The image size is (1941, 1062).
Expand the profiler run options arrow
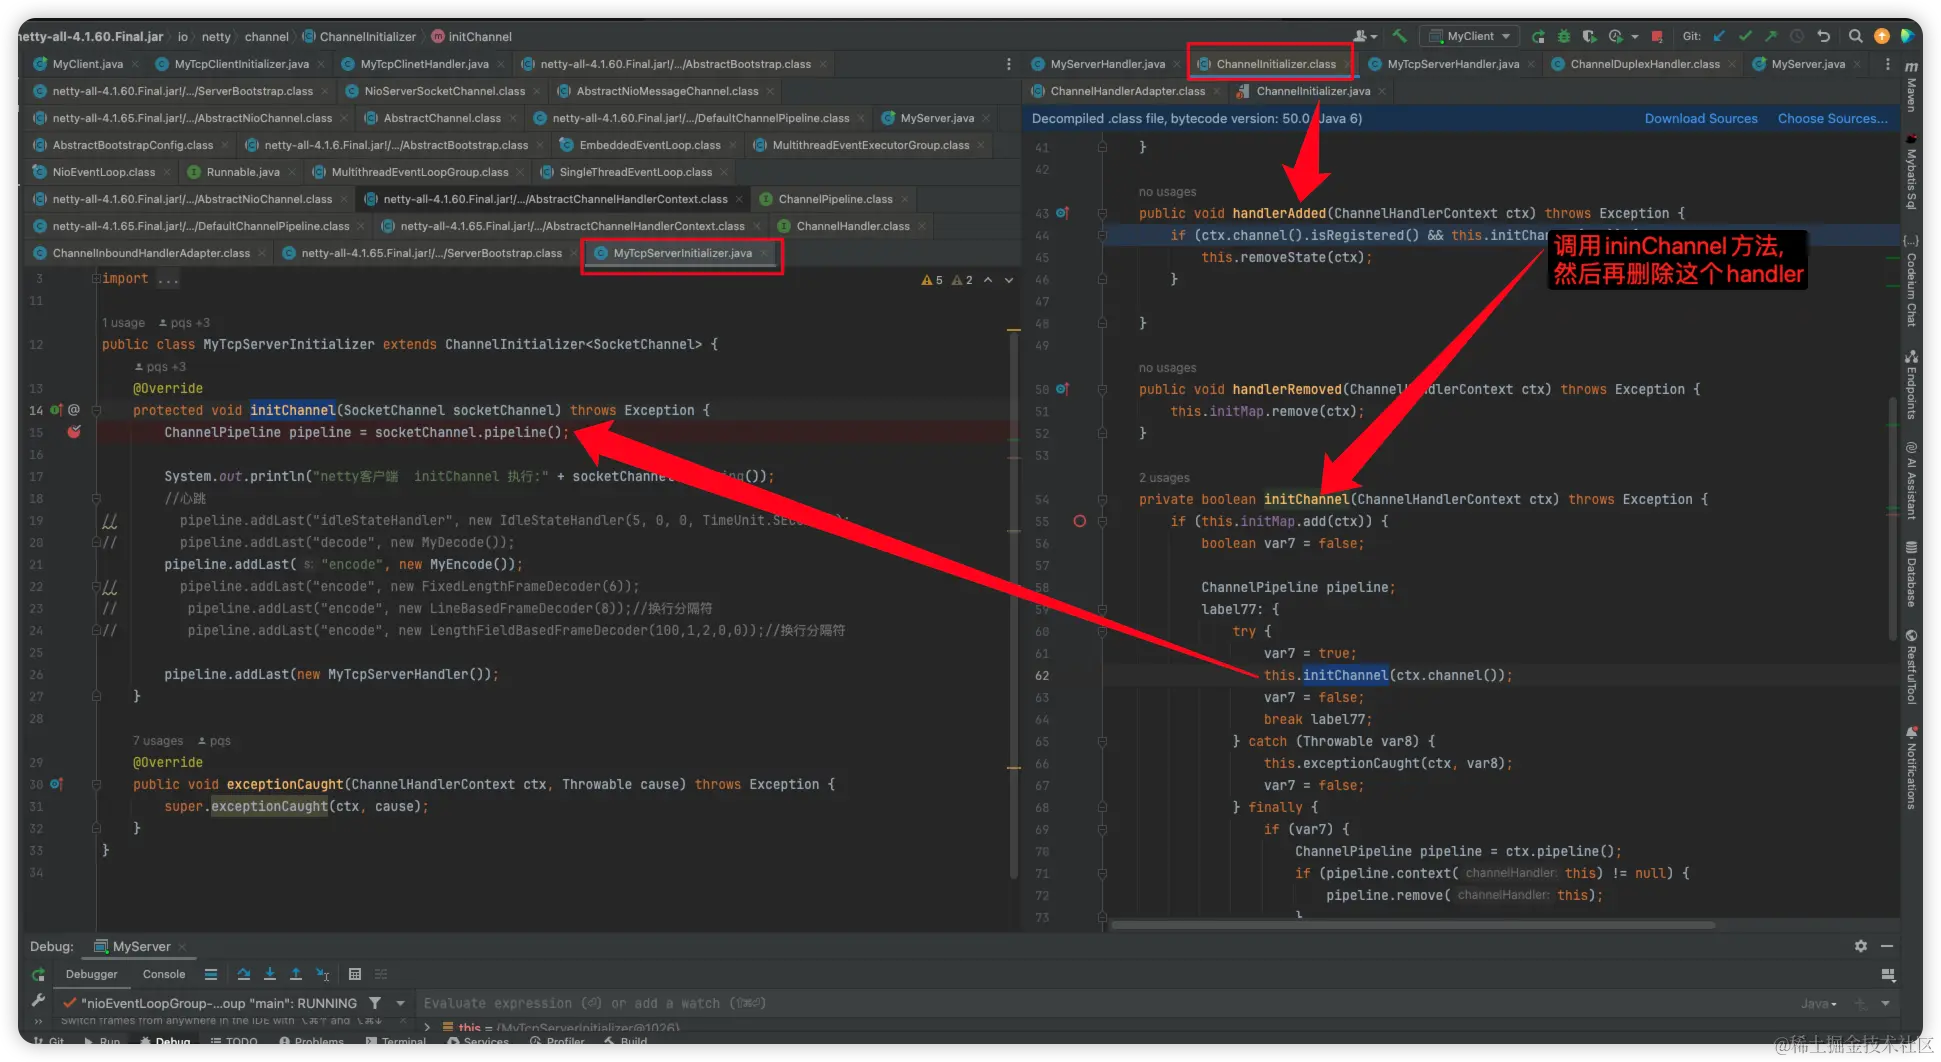point(1635,36)
